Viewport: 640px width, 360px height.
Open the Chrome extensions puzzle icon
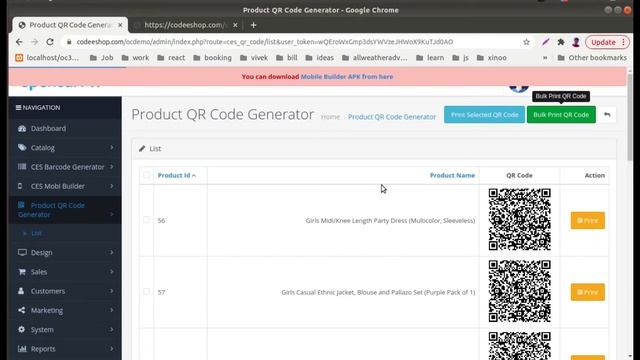click(561, 42)
